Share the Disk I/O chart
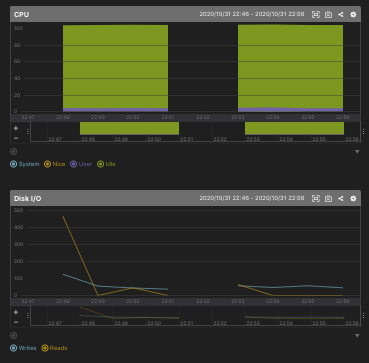The width and height of the screenshot is (369, 363). [x=340, y=198]
